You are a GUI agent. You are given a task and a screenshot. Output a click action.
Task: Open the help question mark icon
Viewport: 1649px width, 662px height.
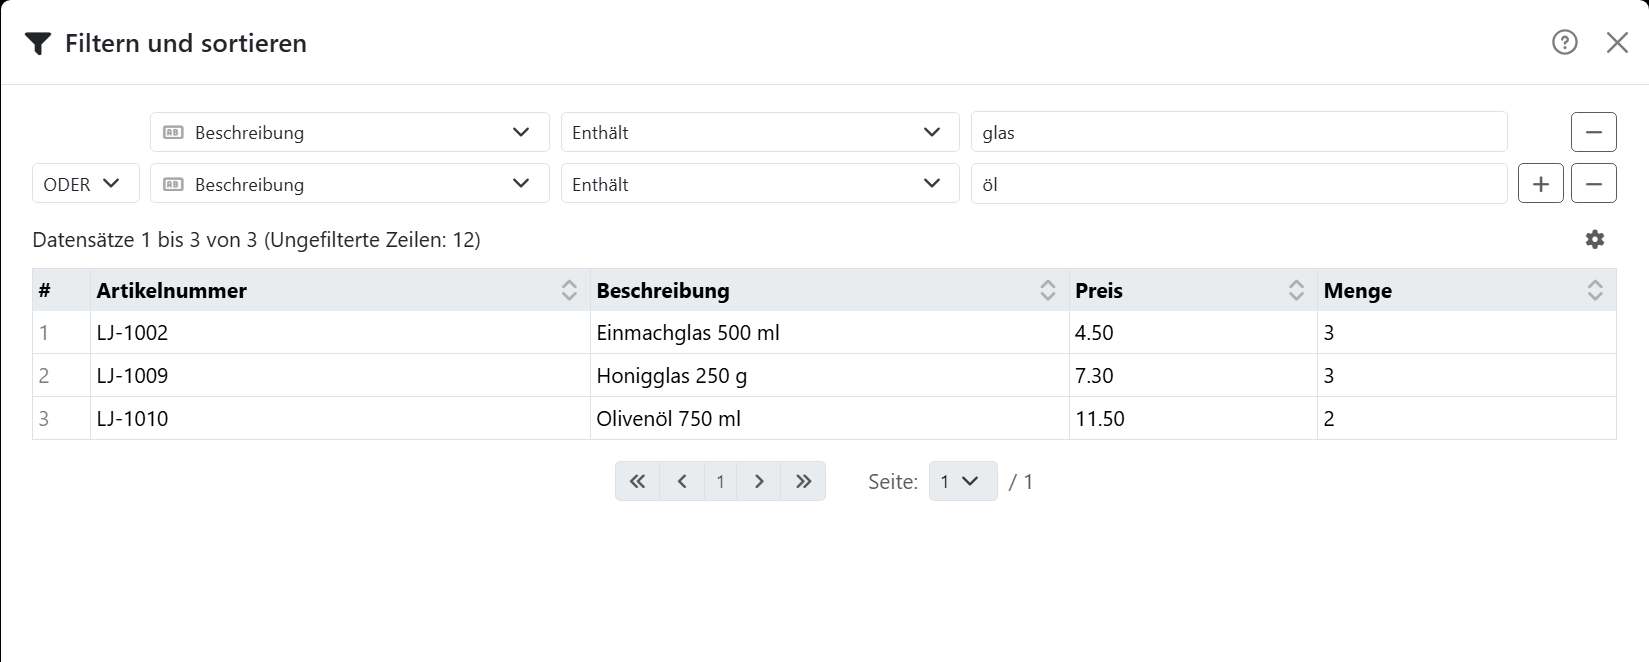[x=1565, y=42]
